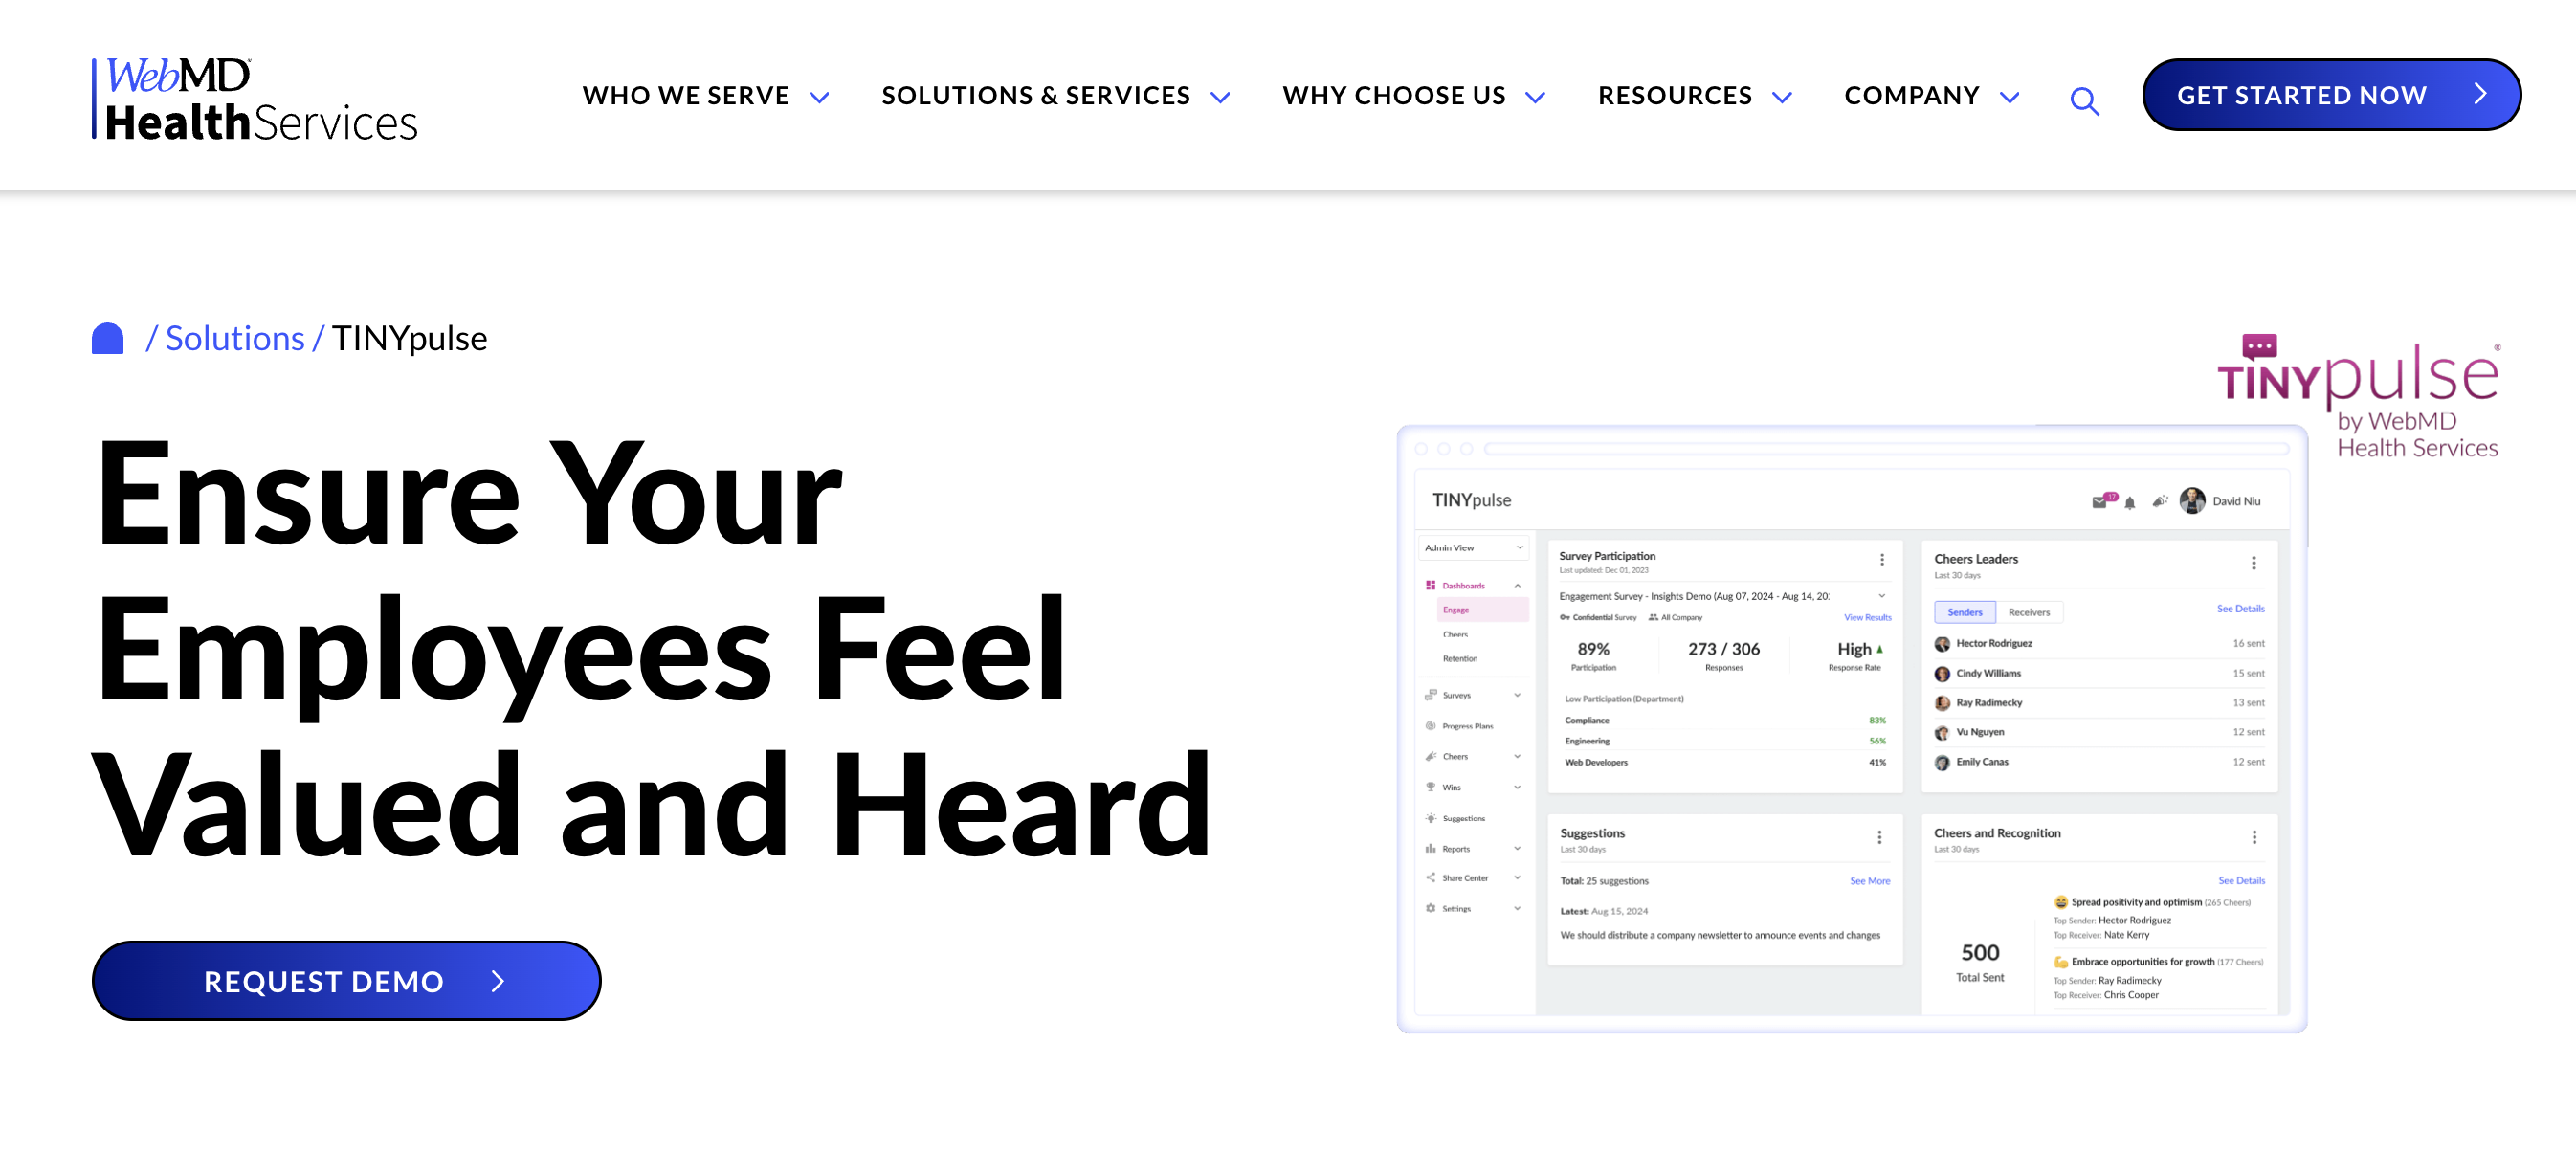Open the RESOURCES menu
Screen dimensions: 2576x1154
[1674, 95]
